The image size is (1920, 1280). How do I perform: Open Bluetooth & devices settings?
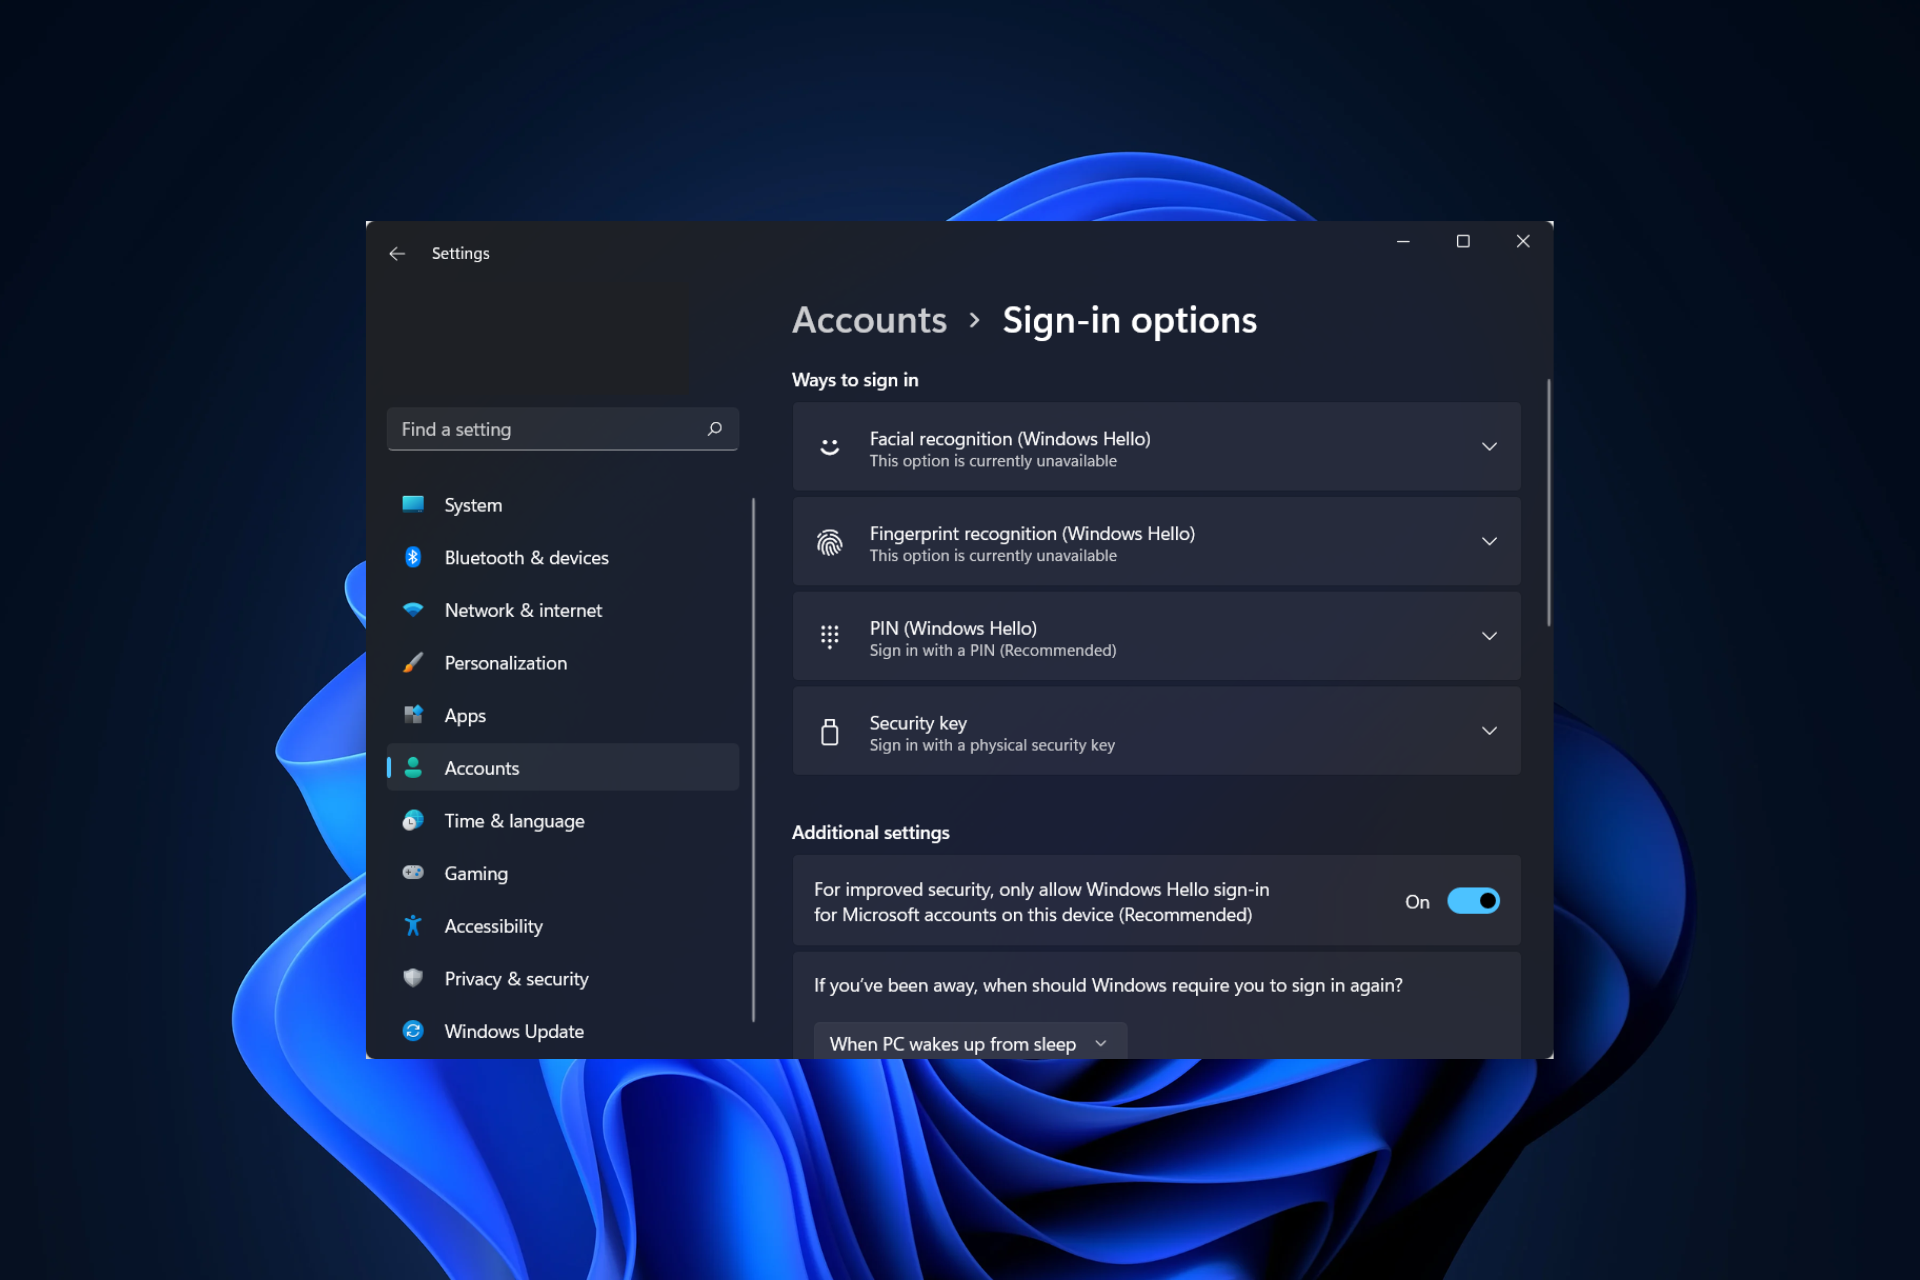pyautogui.click(x=526, y=557)
